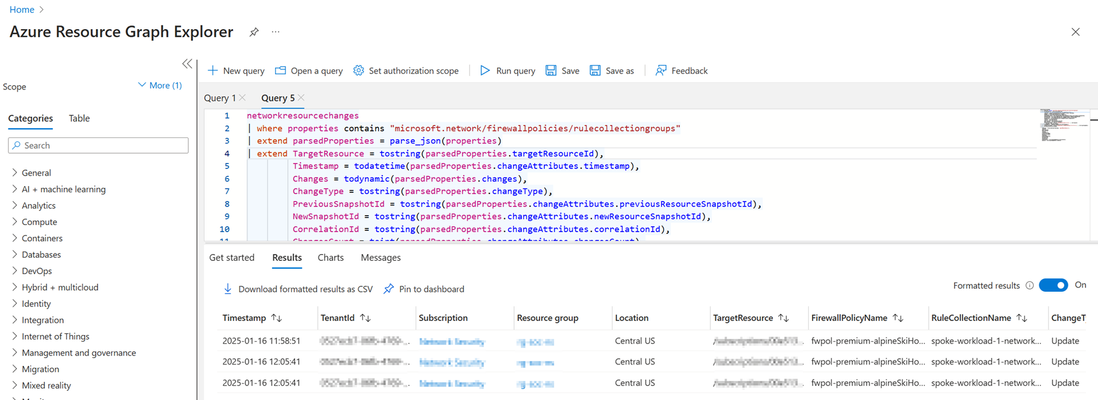
Task: Open Feedback from the toolbar
Action: pyautogui.click(x=681, y=71)
